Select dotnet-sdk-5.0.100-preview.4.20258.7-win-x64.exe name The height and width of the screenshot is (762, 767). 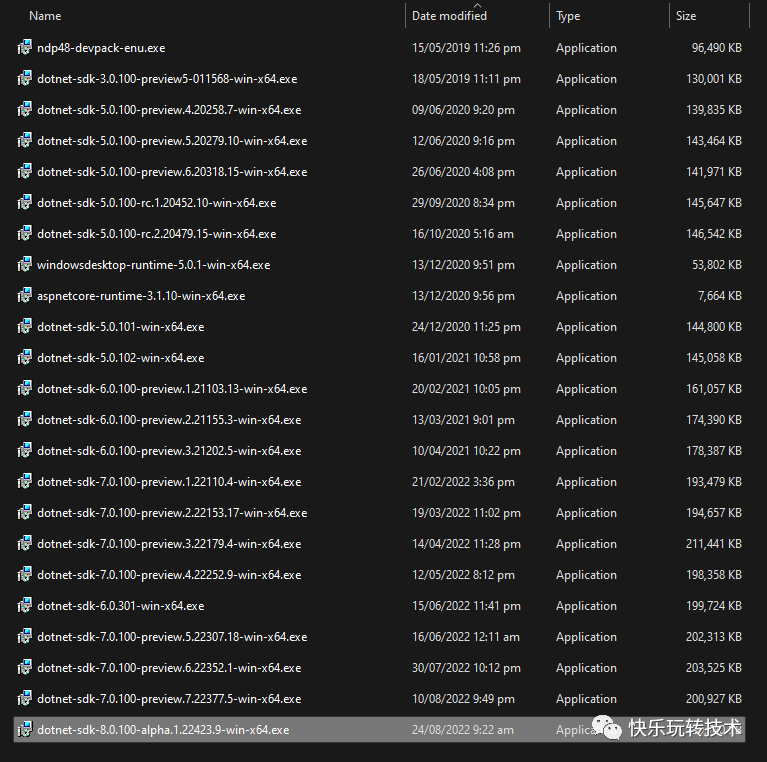coord(169,110)
